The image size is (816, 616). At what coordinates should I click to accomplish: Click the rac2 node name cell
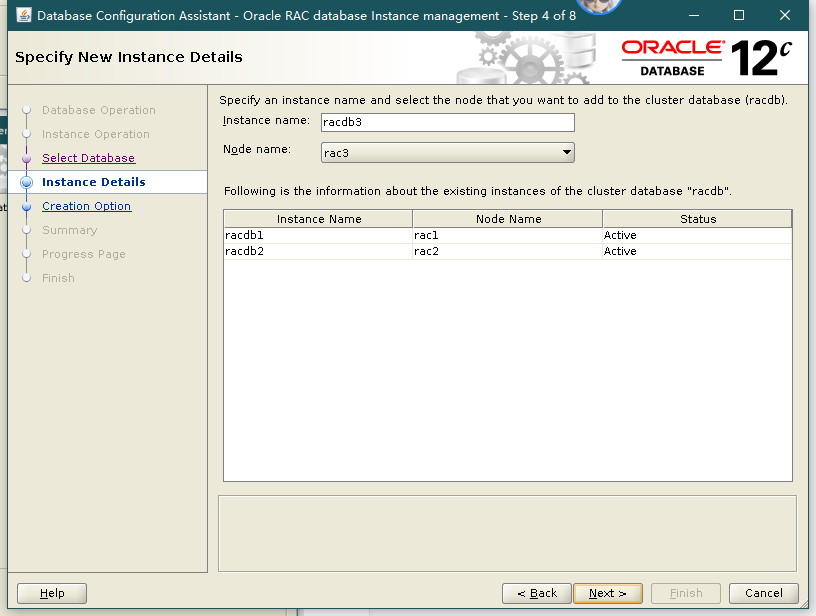[x=507, y=251]
